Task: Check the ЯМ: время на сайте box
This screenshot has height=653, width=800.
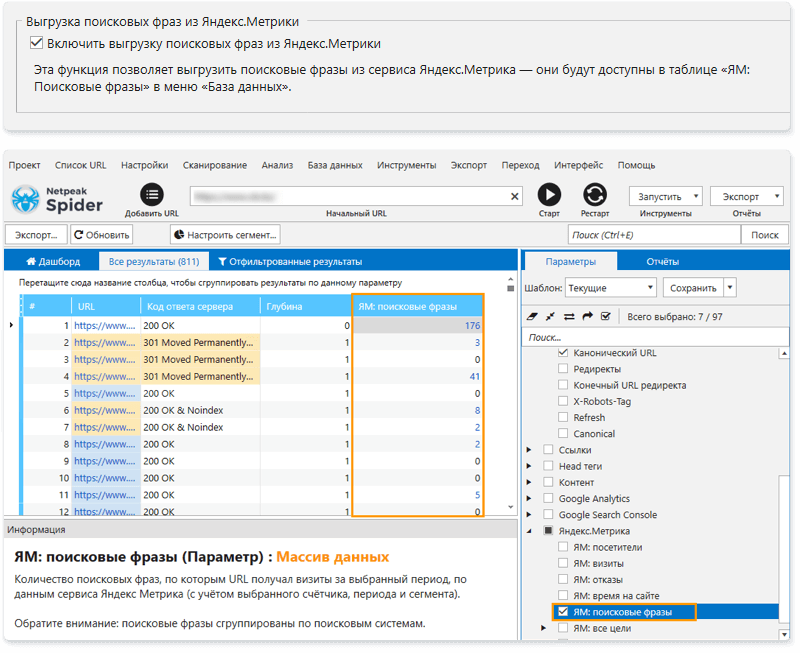Action: (563, 595)
